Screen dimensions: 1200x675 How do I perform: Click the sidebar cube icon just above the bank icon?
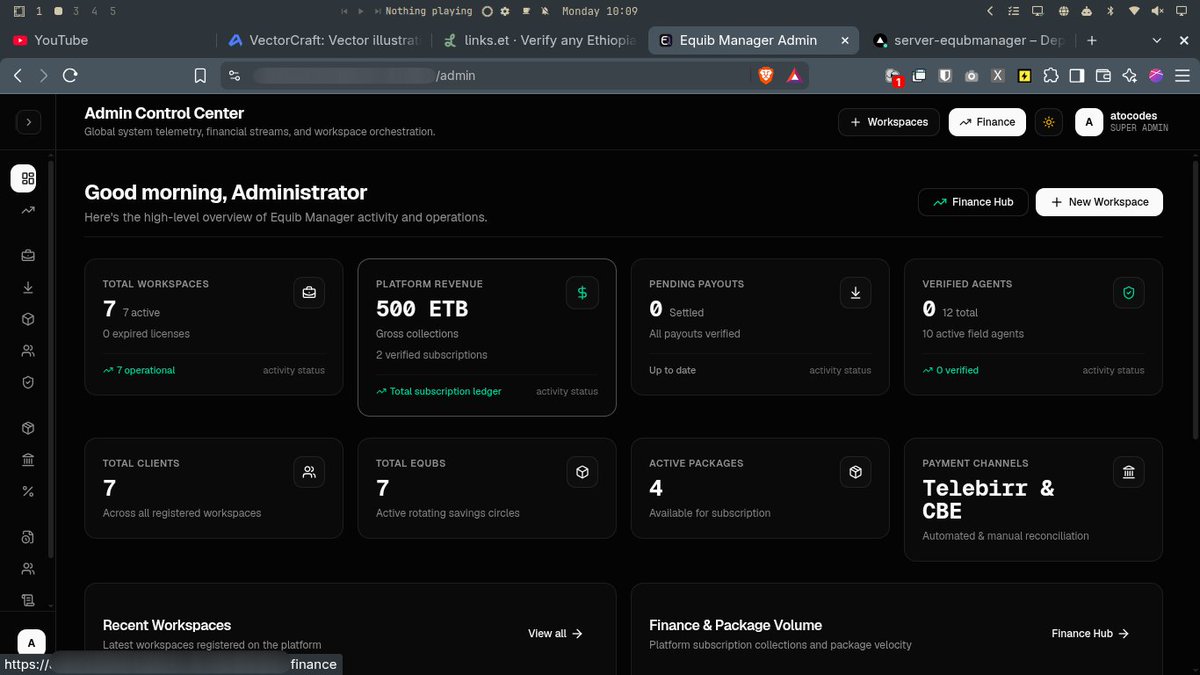tap(28, 428)
